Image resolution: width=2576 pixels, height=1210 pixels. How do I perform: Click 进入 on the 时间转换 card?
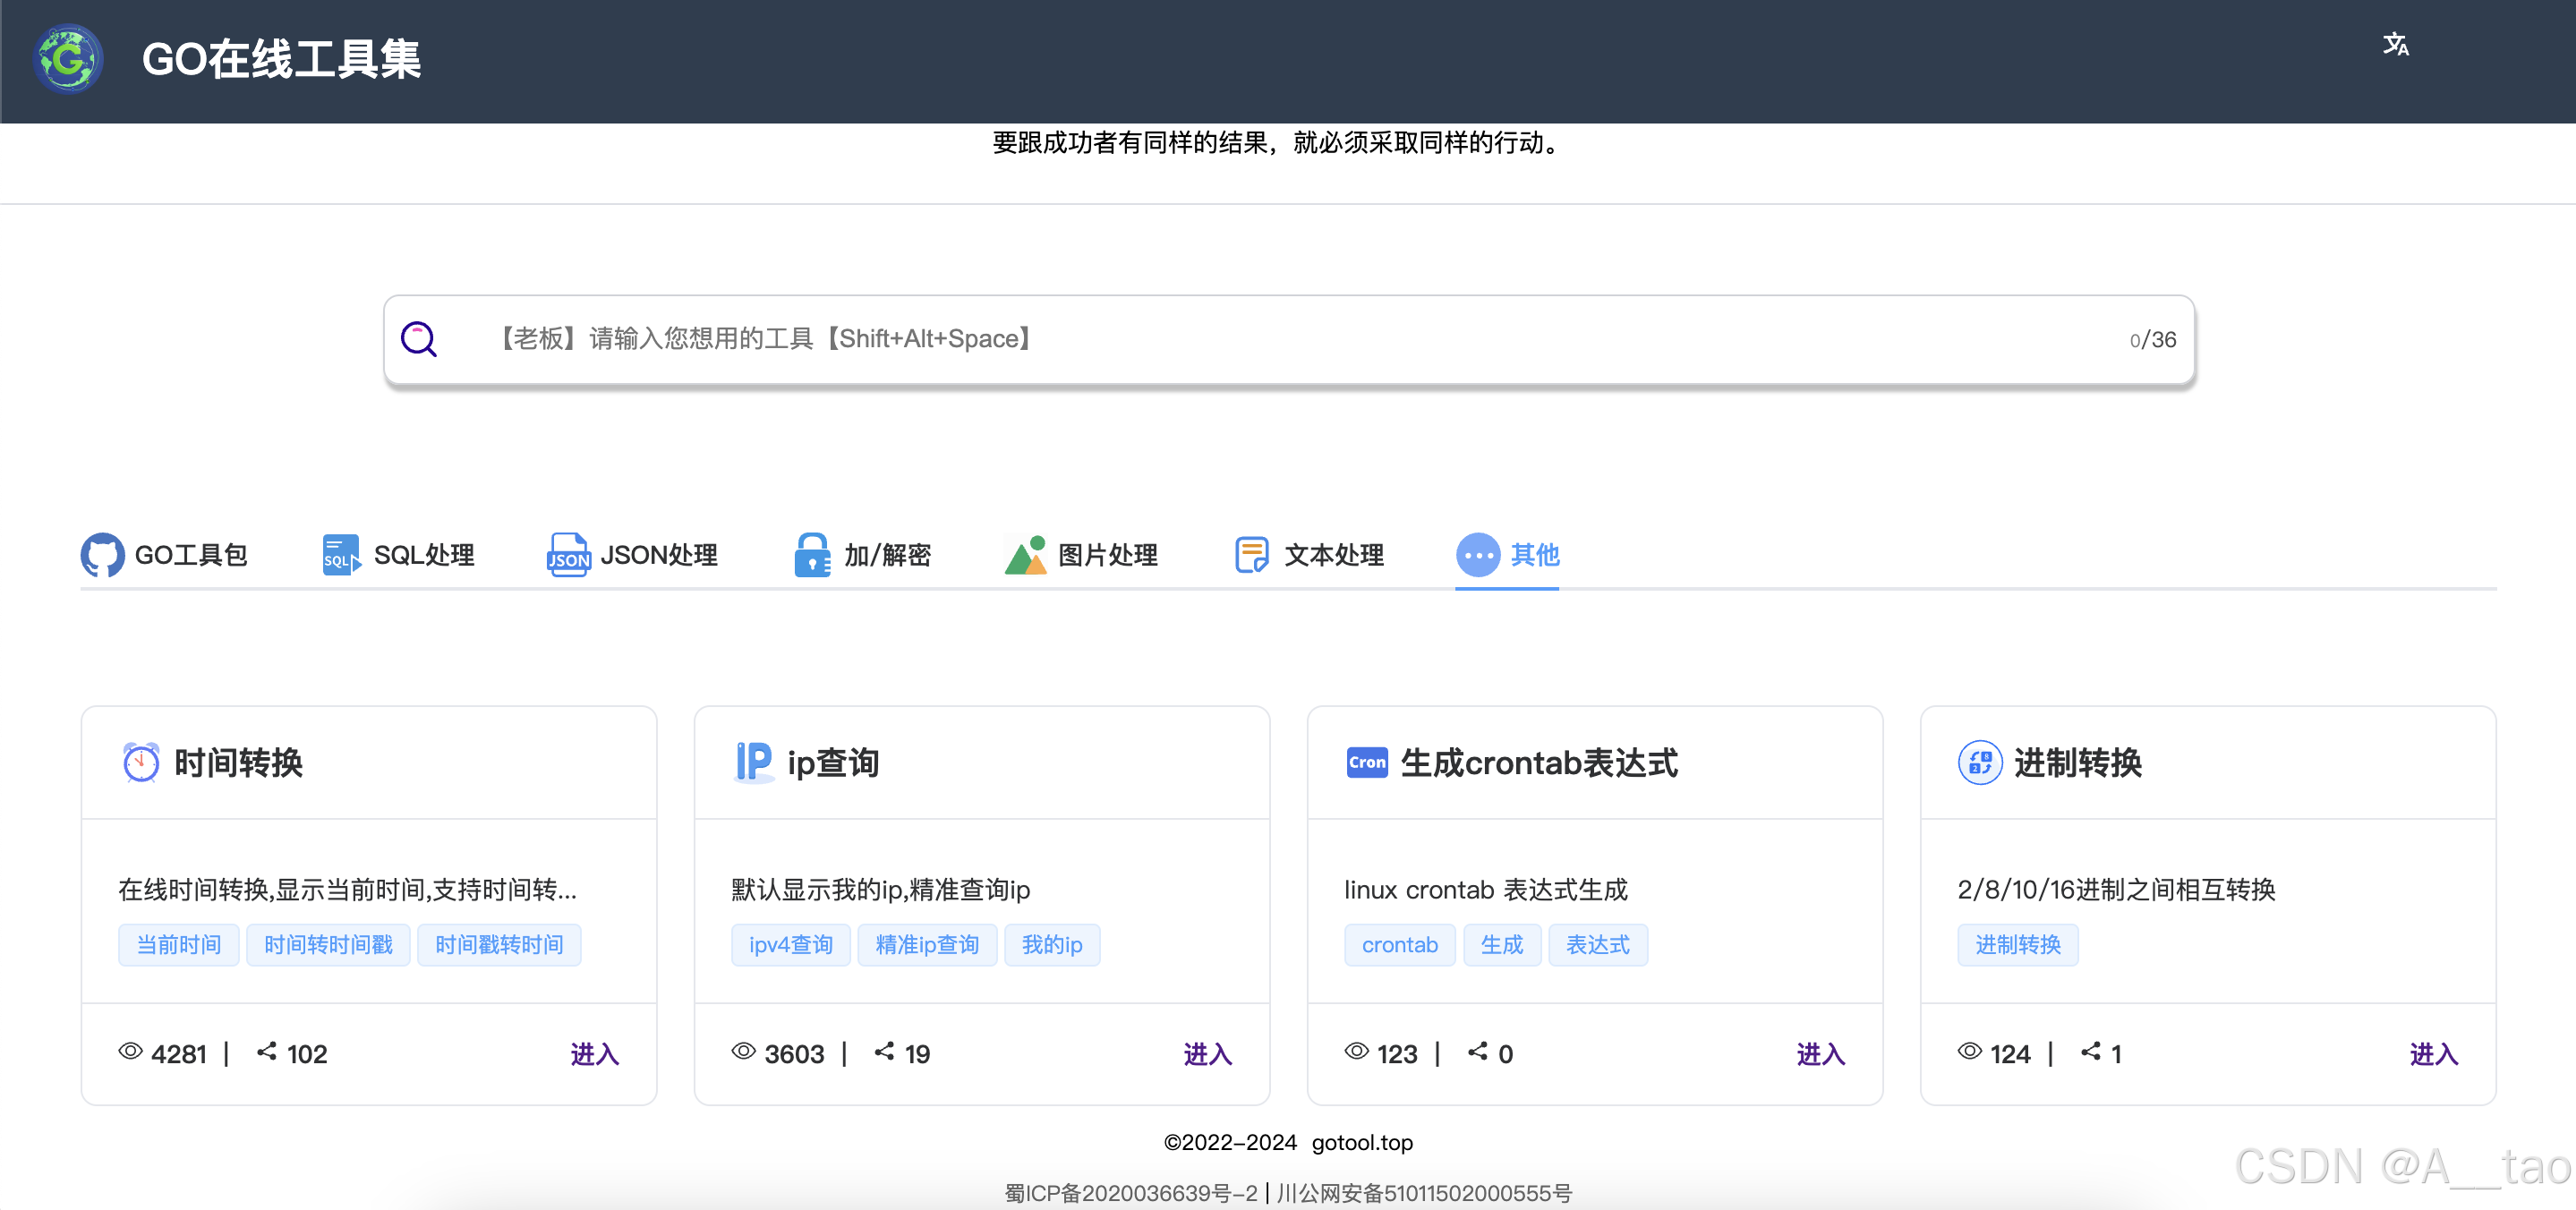pyautogui.click(x=594, y=1054)
